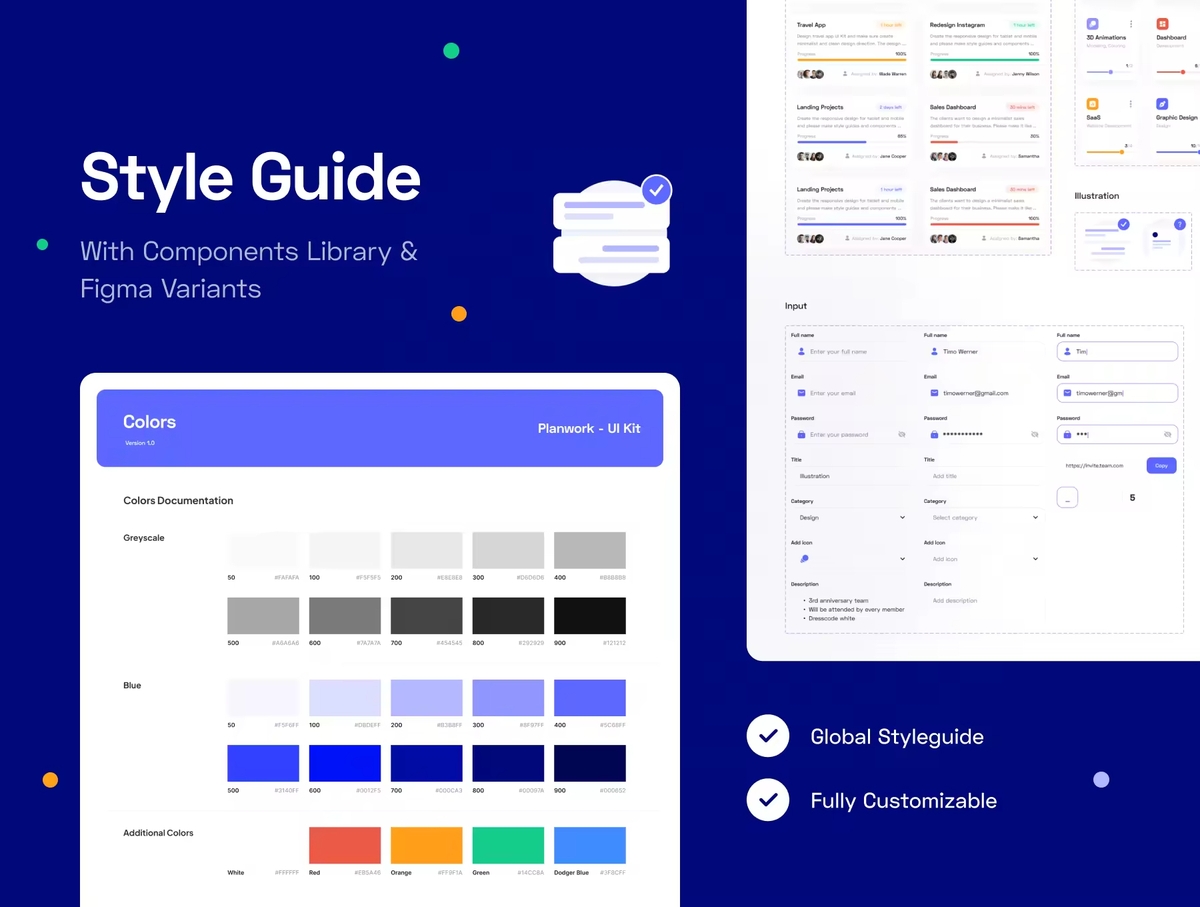Click the 3D Animations card icon
The image size is (1200, 907).
coord(1093,23)
